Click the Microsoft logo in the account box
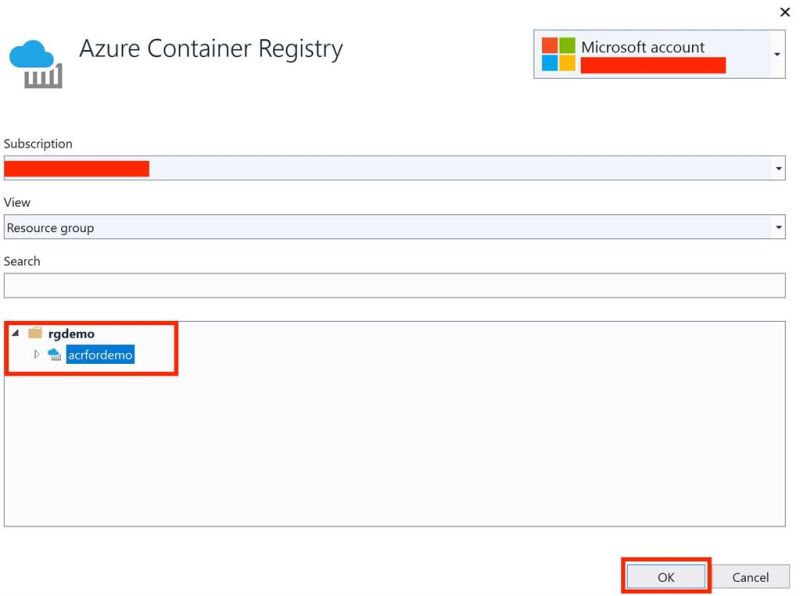Screen dimensions: 800x596 pyautogui.click(x=554, y=53)
